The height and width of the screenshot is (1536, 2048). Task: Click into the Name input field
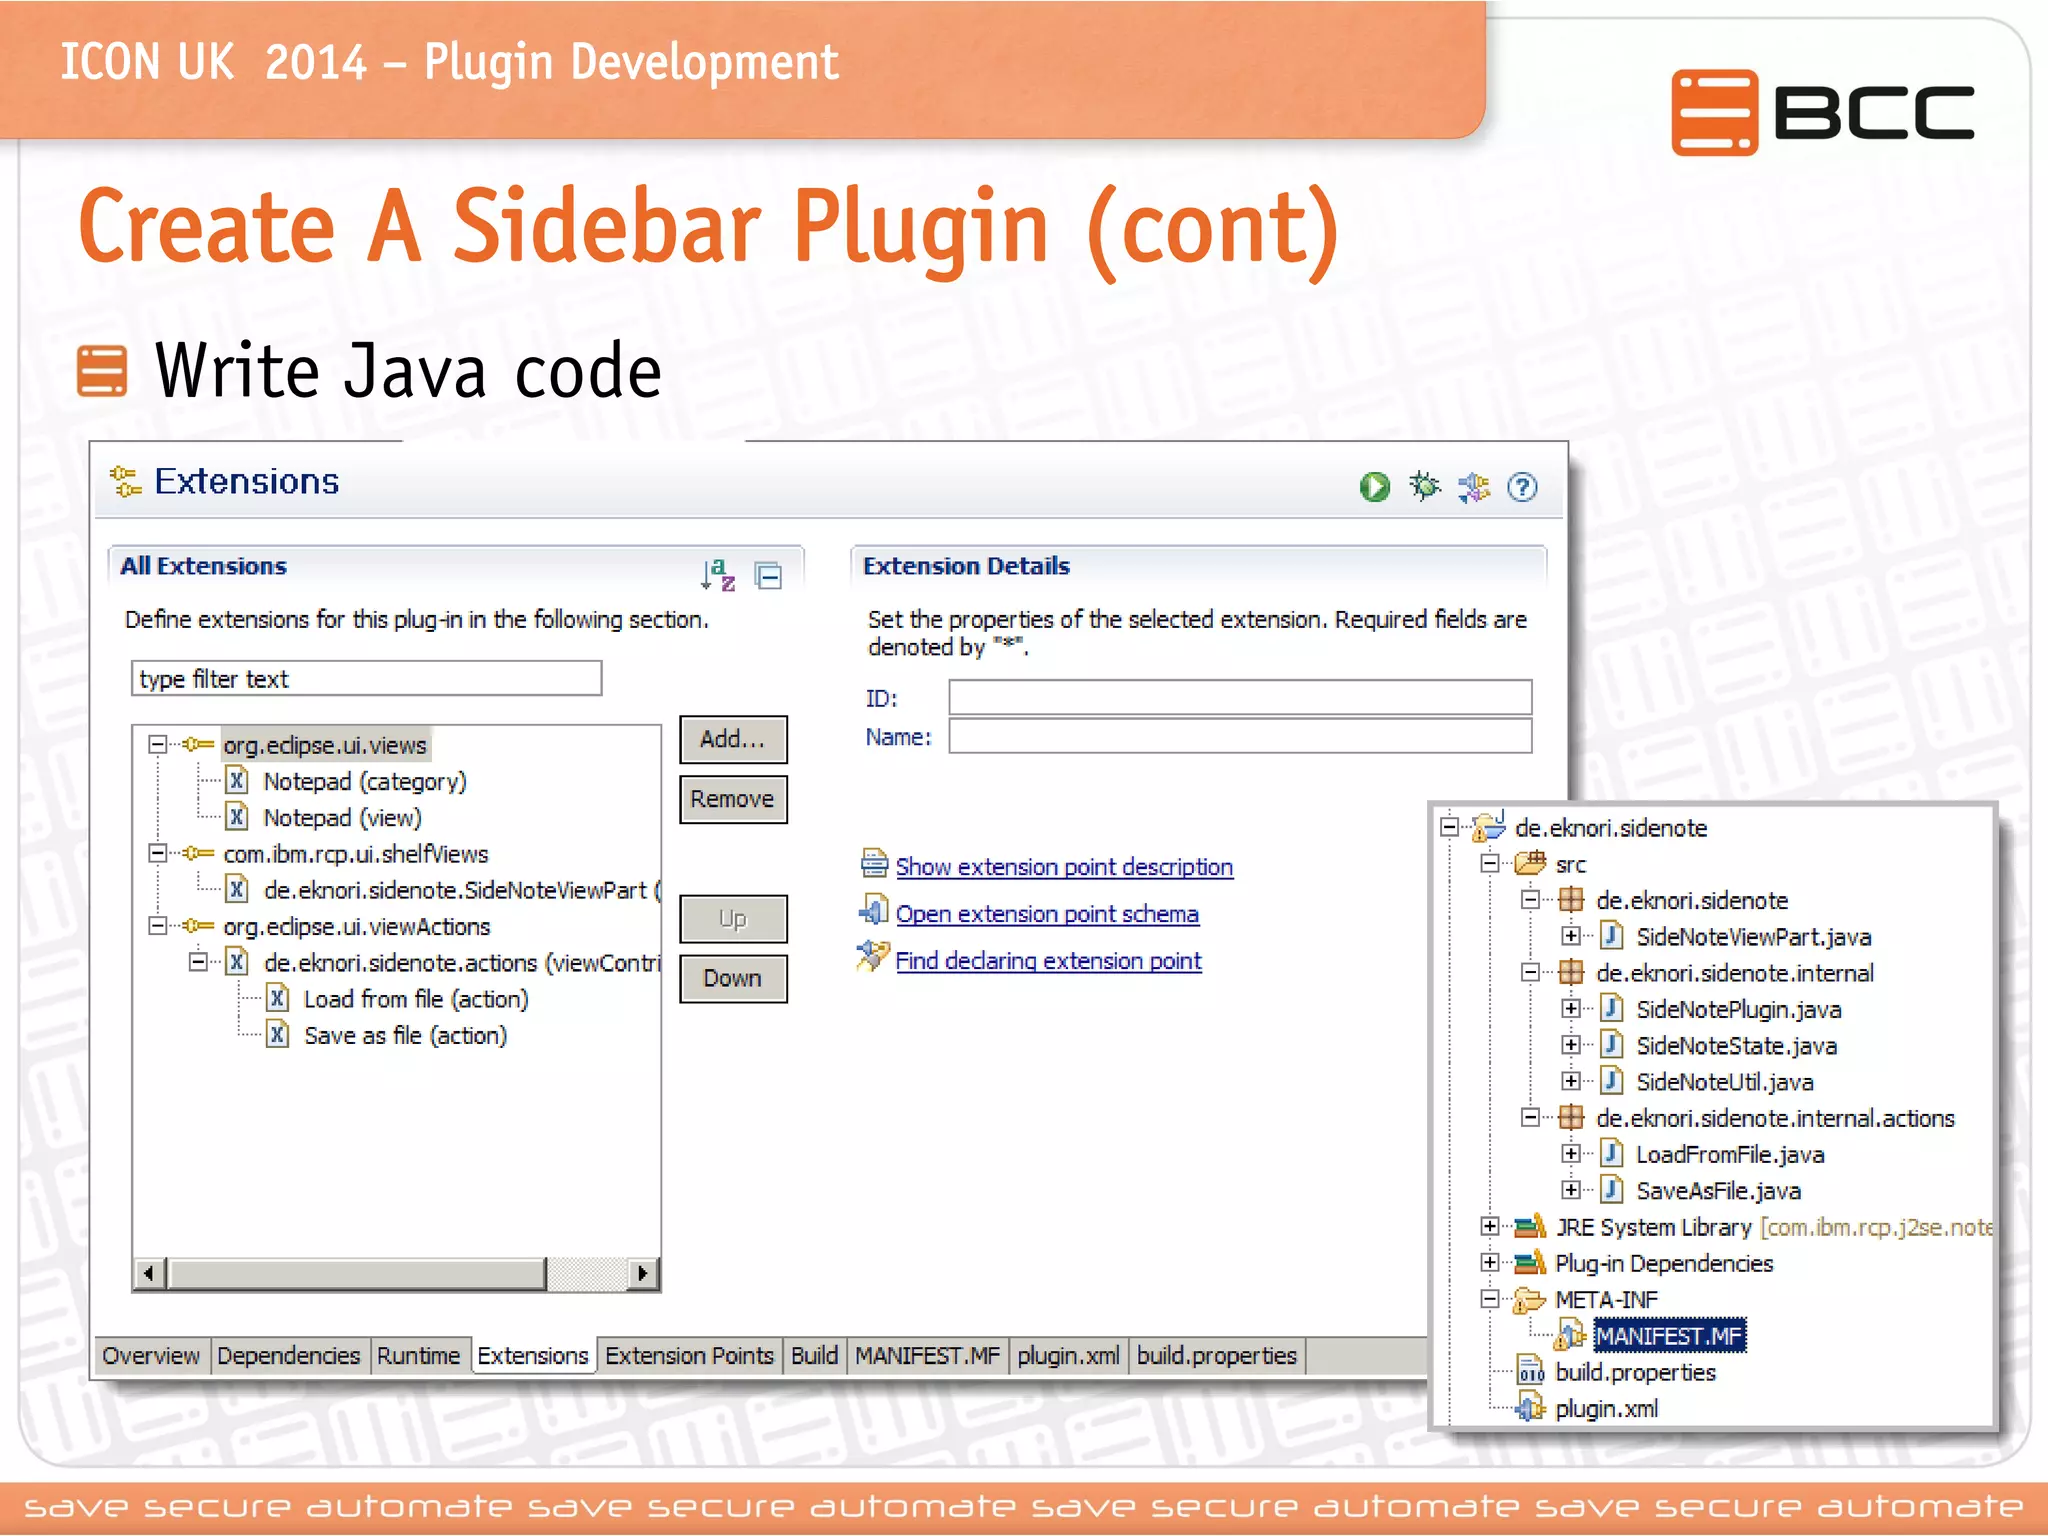tap(1240, 736)
